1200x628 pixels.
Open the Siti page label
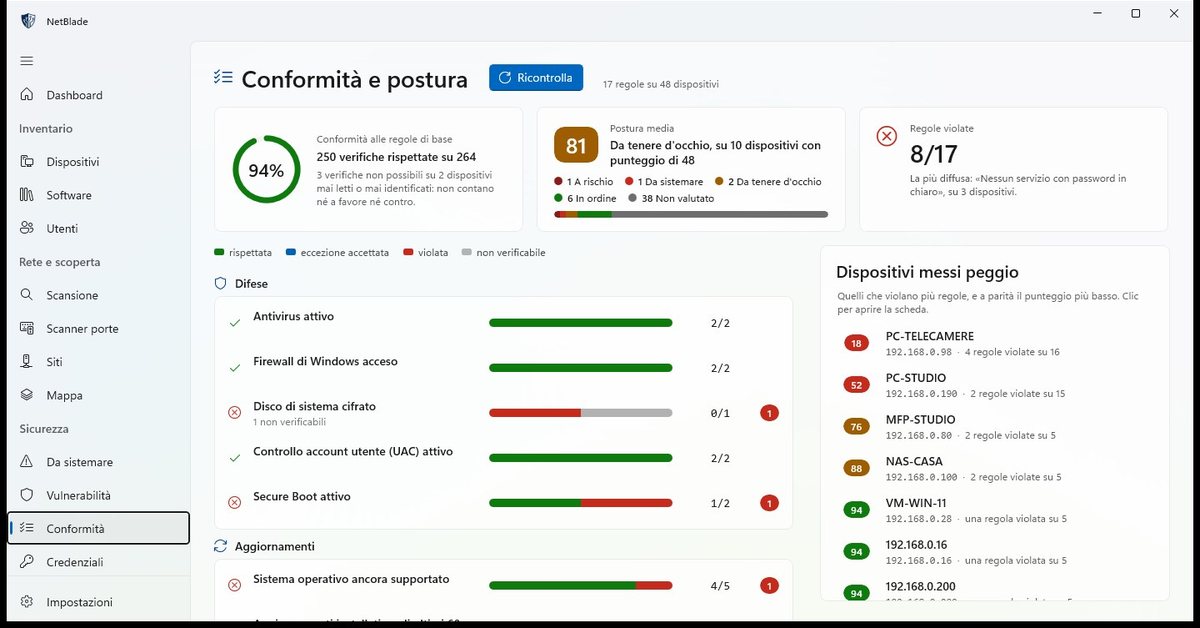point(55,362)
